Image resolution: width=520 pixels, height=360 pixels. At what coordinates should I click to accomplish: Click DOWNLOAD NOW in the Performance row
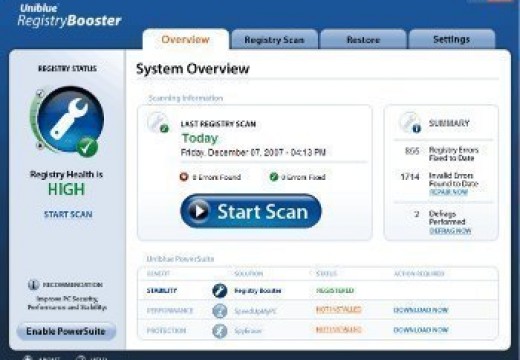tap(421, 310)
